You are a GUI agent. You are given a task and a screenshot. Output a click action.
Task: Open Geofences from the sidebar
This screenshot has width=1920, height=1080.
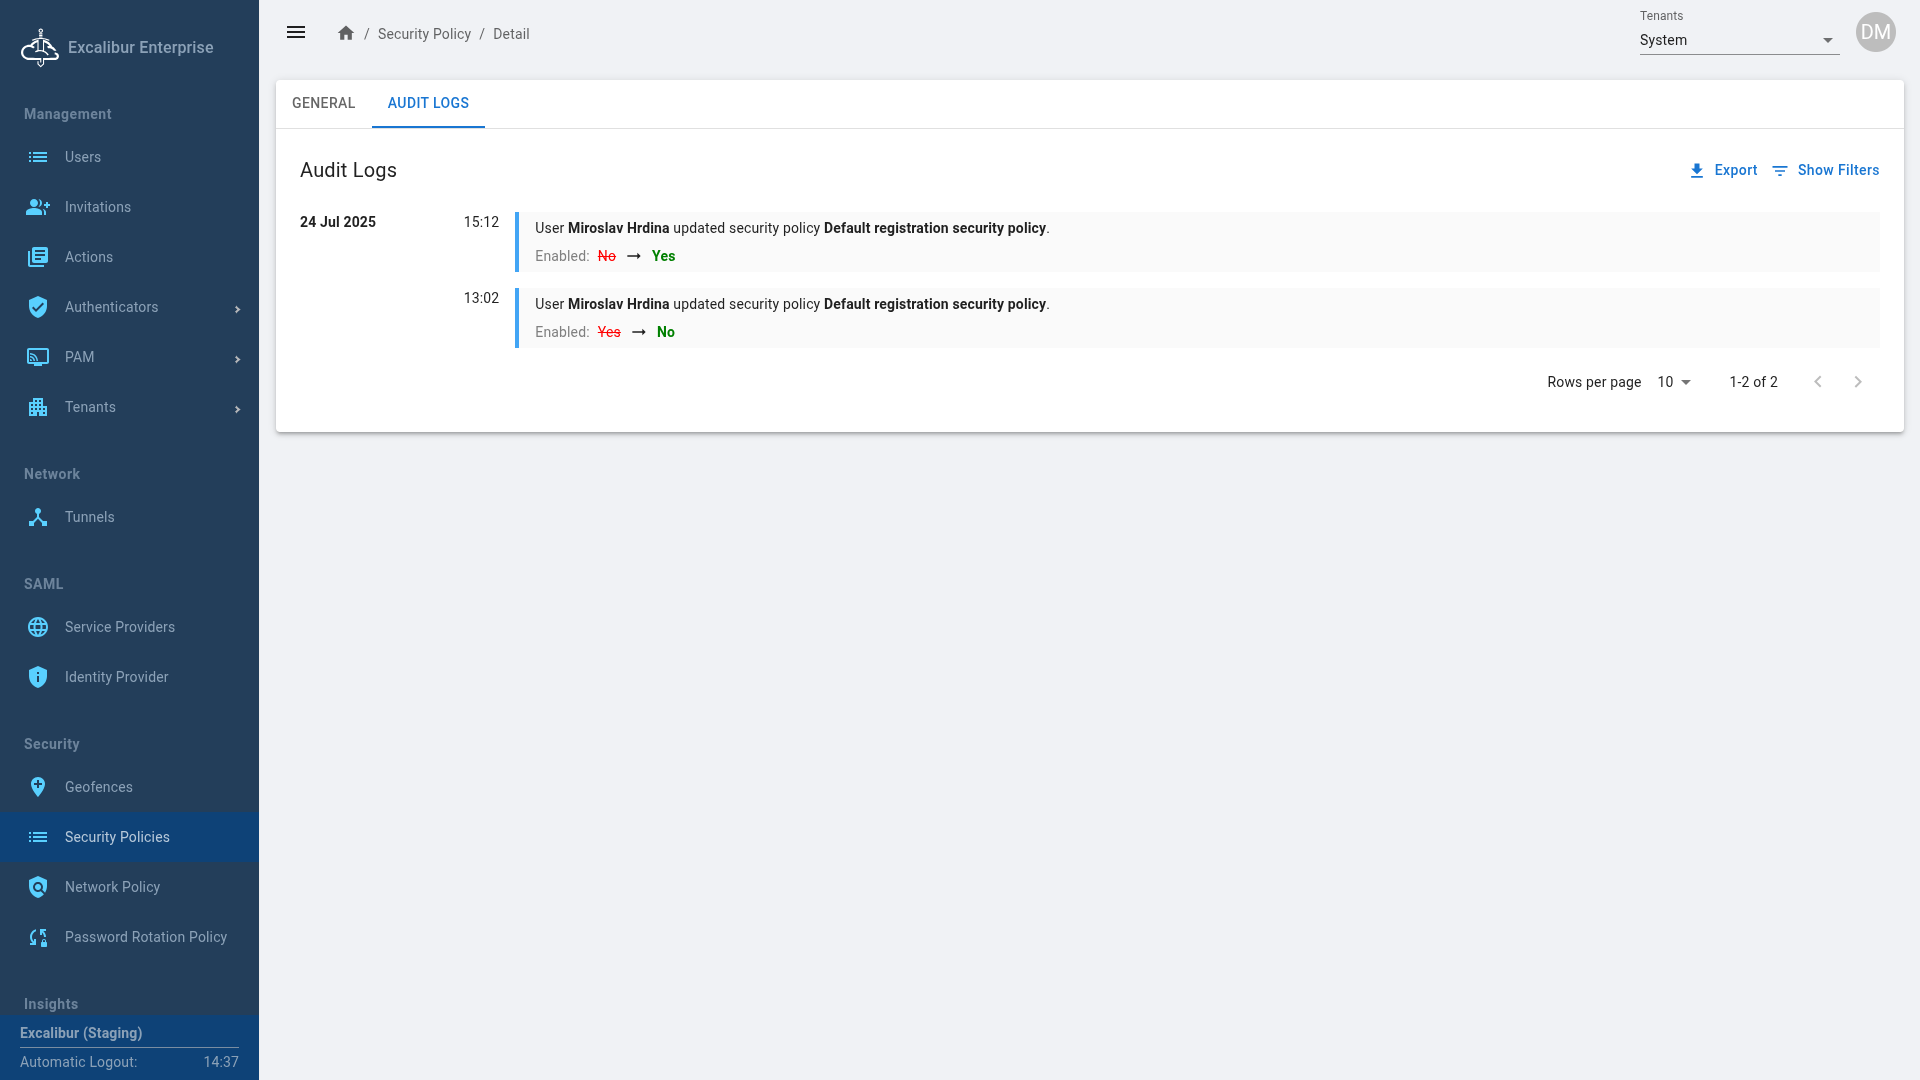(x=98, y=787)
